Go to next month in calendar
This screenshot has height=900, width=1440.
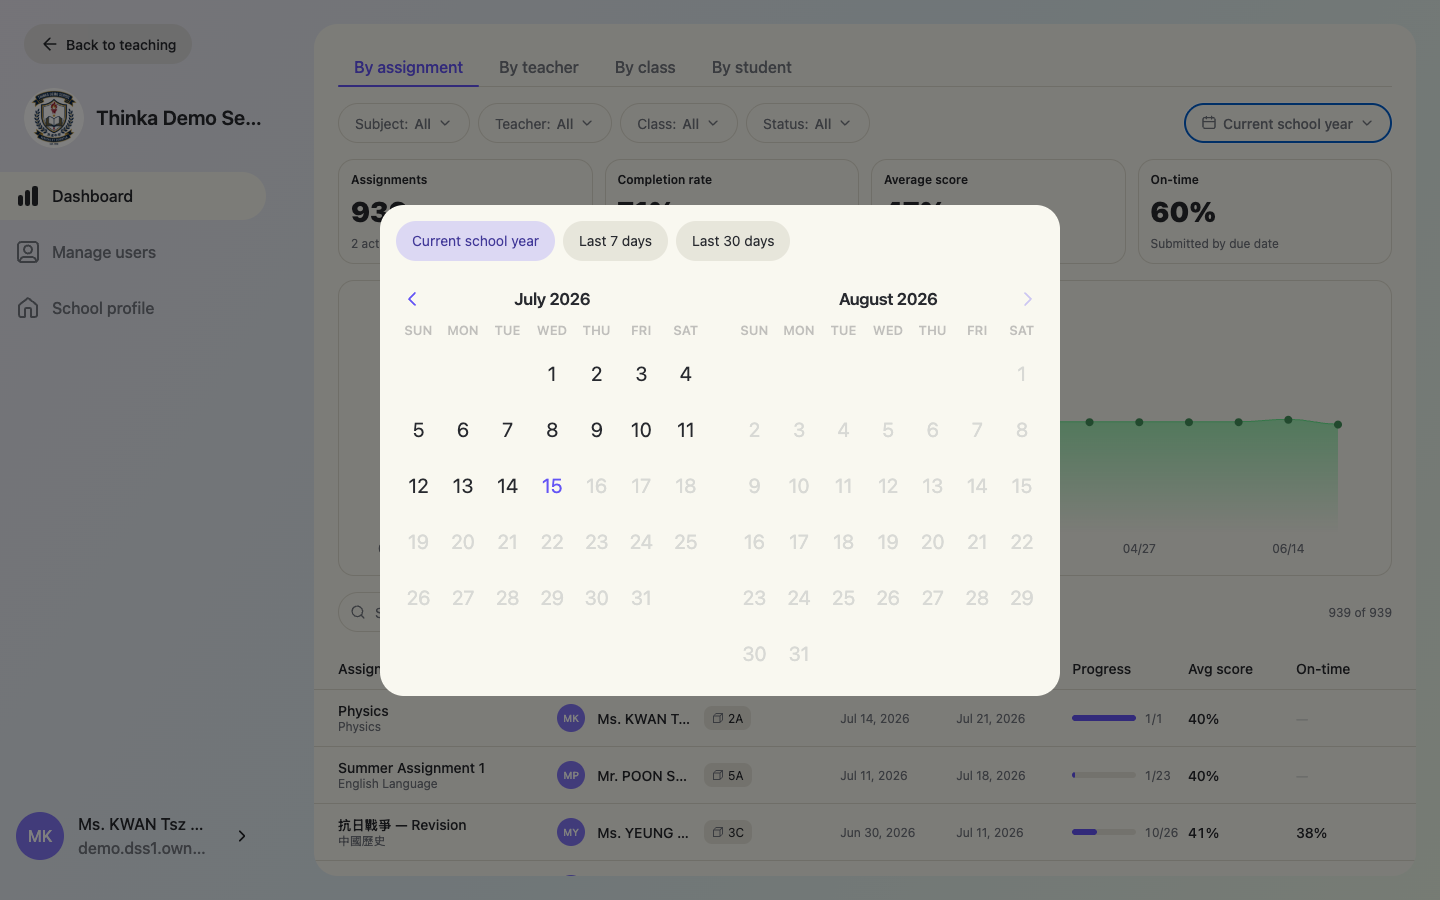(x=1027, y=299)
